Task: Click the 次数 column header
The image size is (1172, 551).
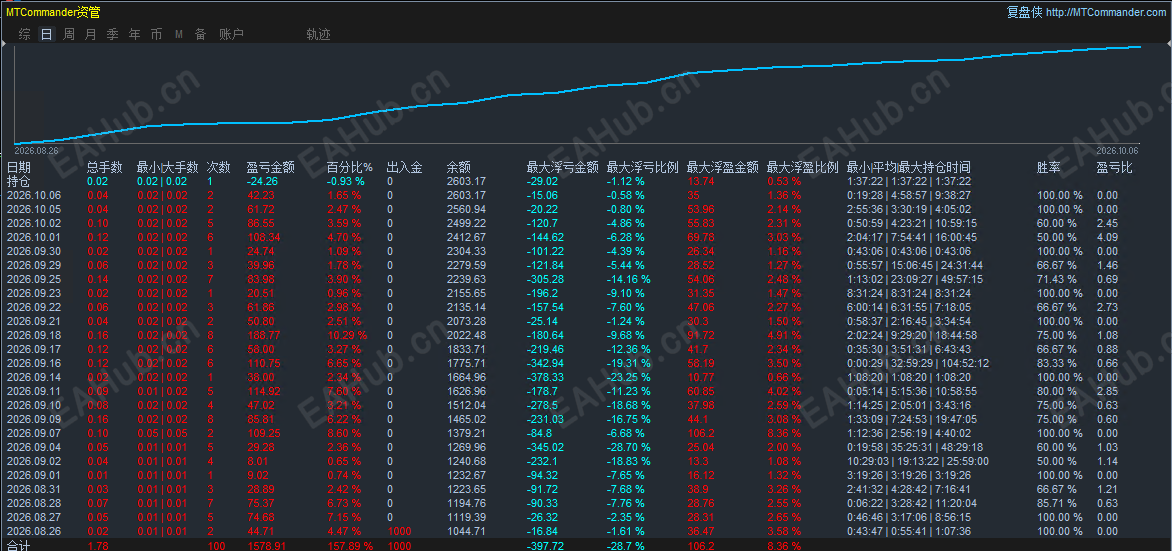Action: pyautogui.click(x=218, y=167)
